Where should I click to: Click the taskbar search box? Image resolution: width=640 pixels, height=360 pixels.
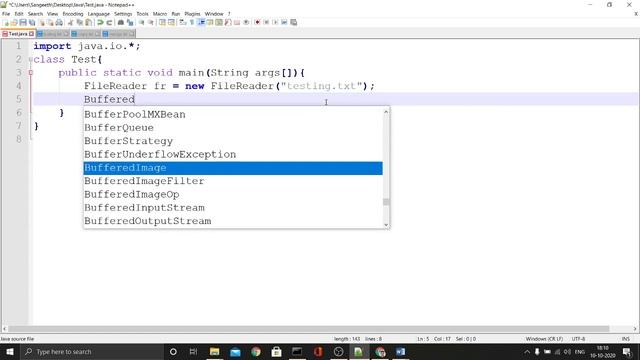[92, 351]
